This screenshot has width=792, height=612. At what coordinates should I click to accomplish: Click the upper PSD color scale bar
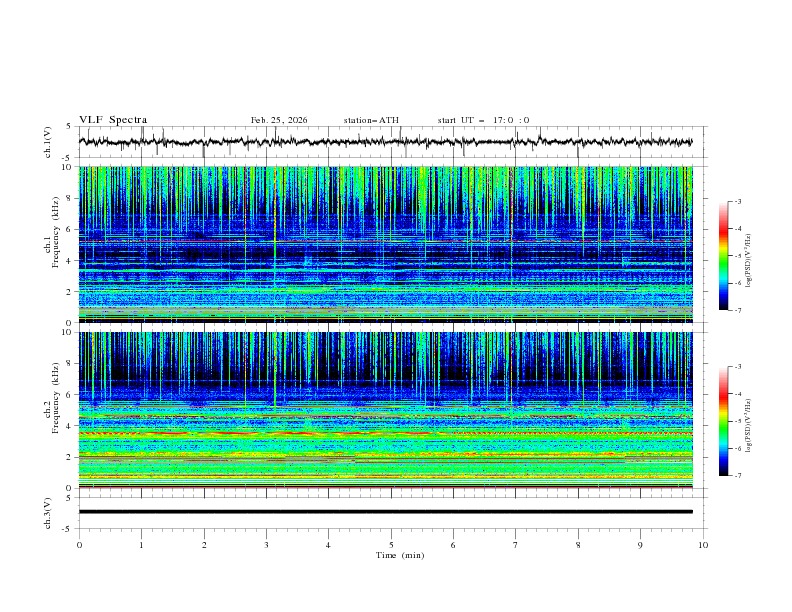pyautogui.click(x=723, y=256)
